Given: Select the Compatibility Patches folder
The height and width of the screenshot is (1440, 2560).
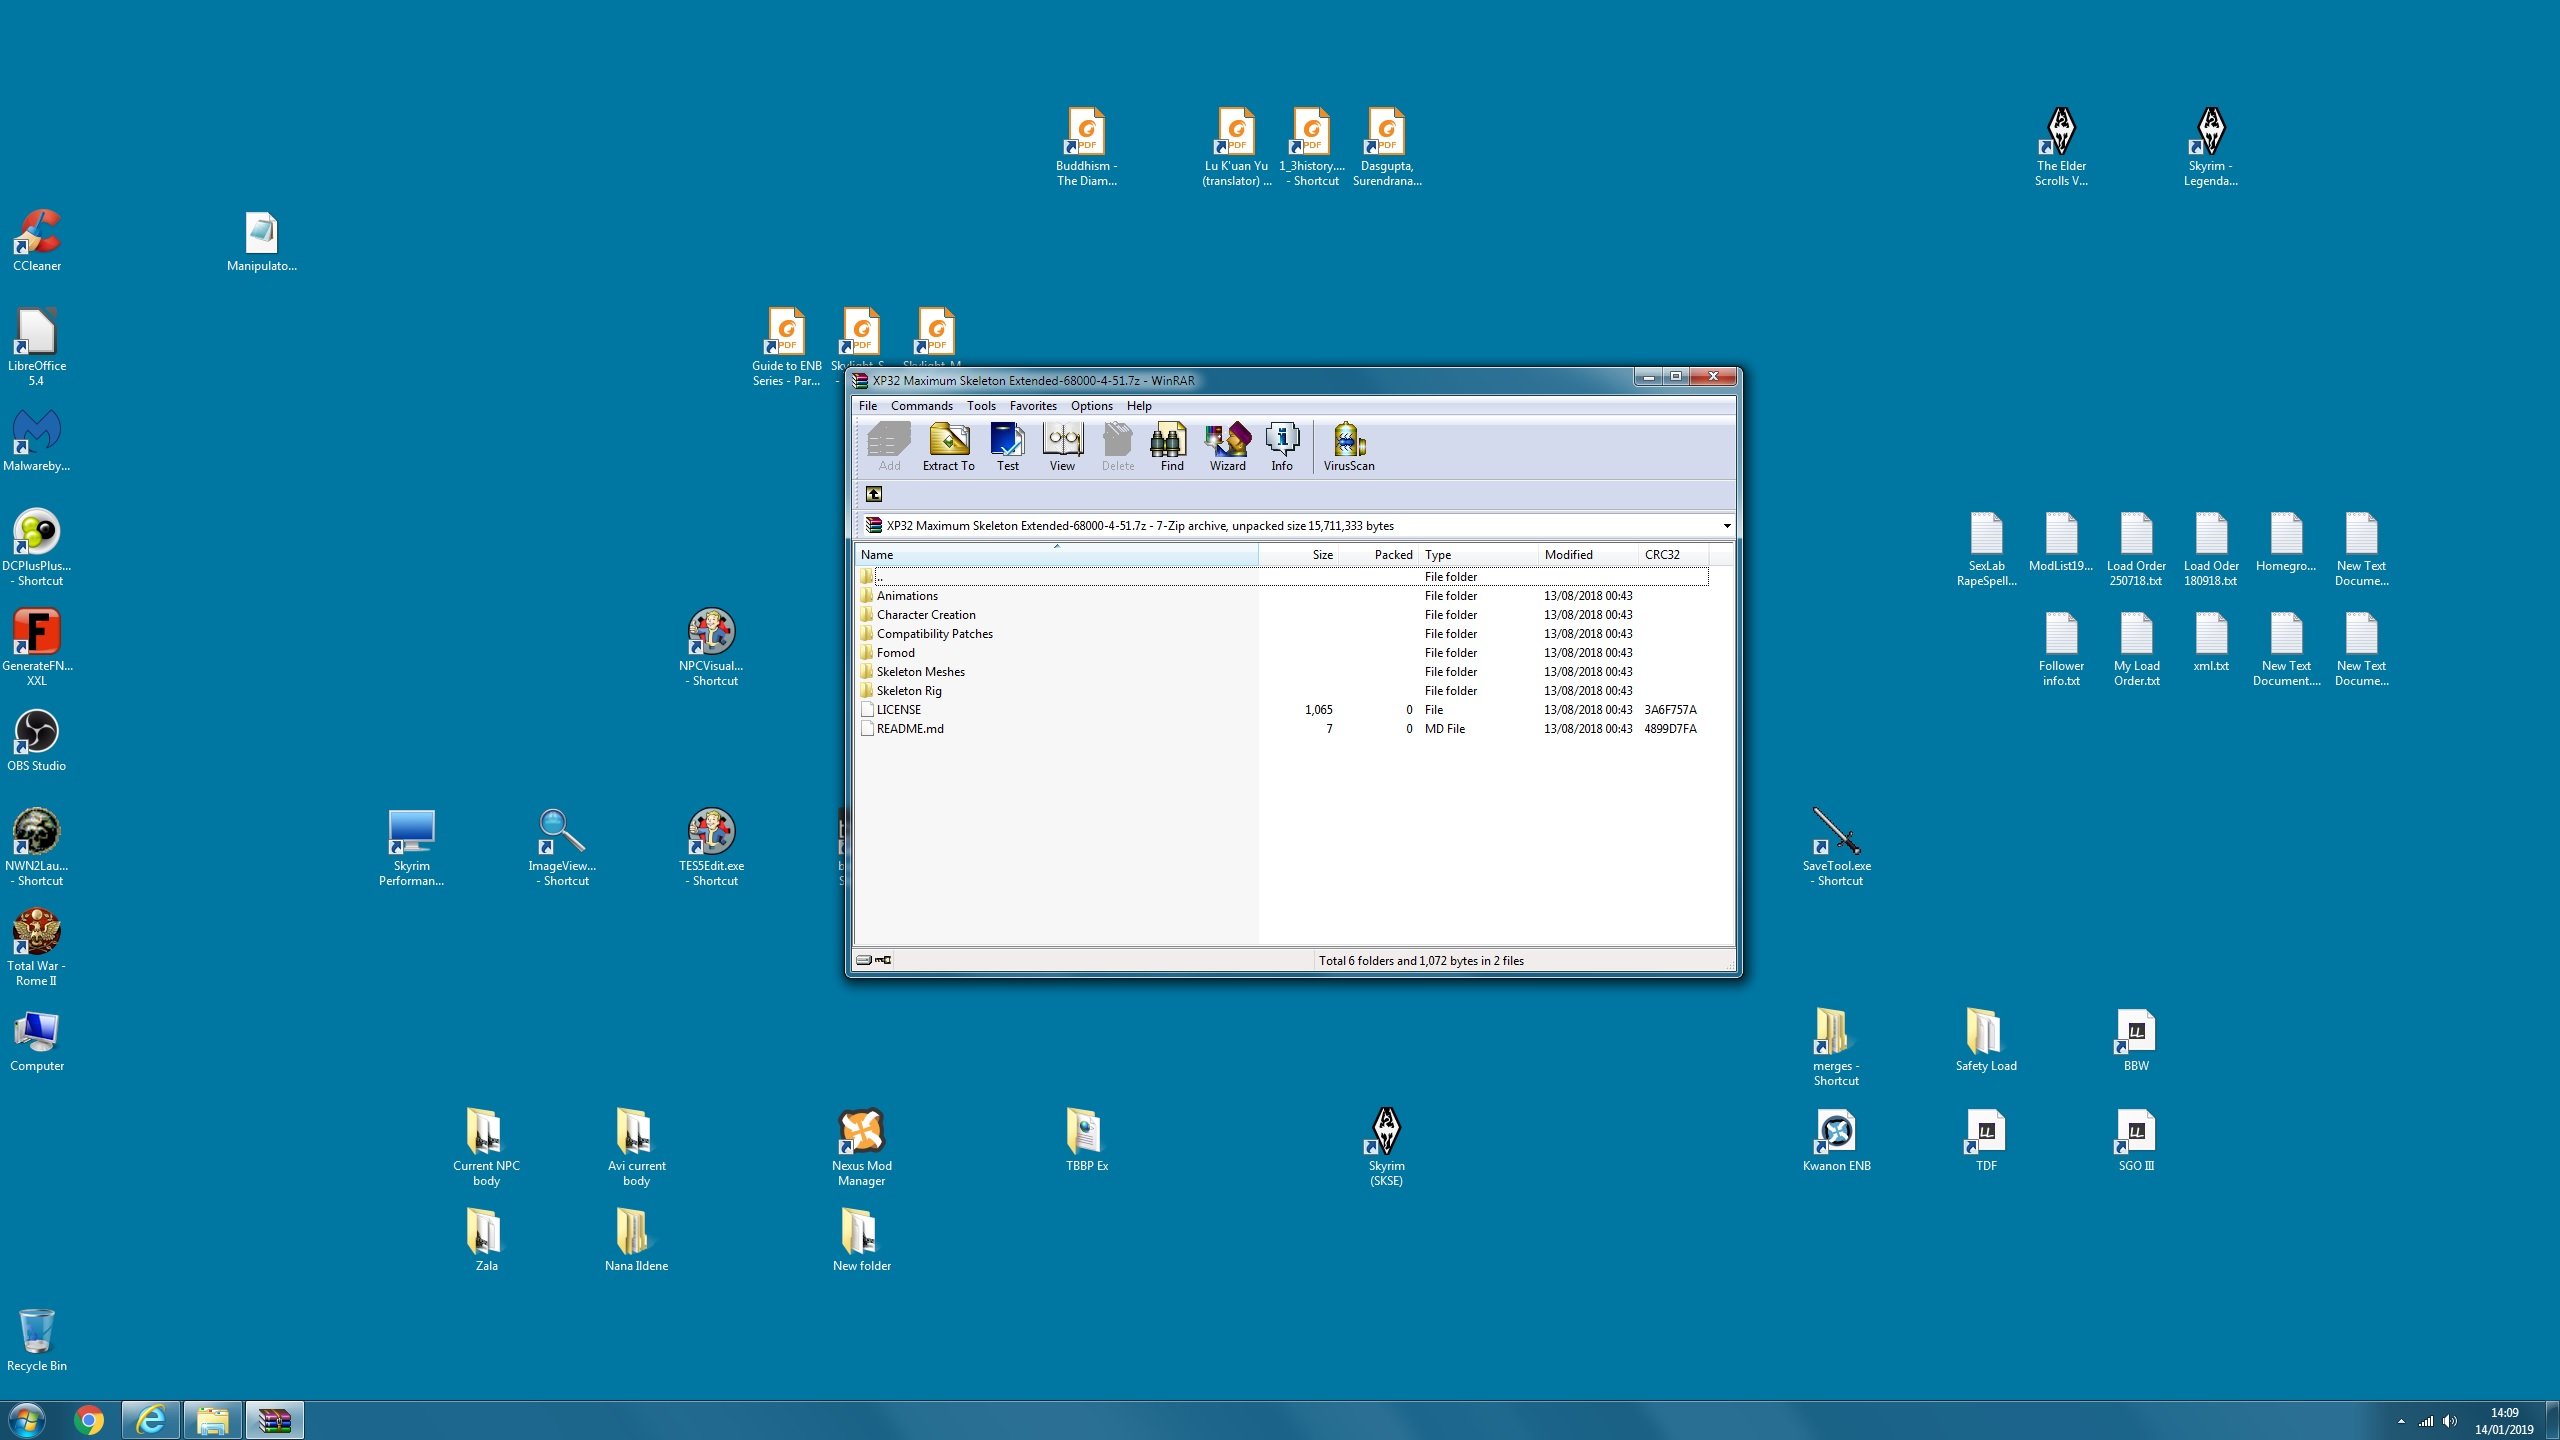Looking at the screenshot, I should point(934,634).
